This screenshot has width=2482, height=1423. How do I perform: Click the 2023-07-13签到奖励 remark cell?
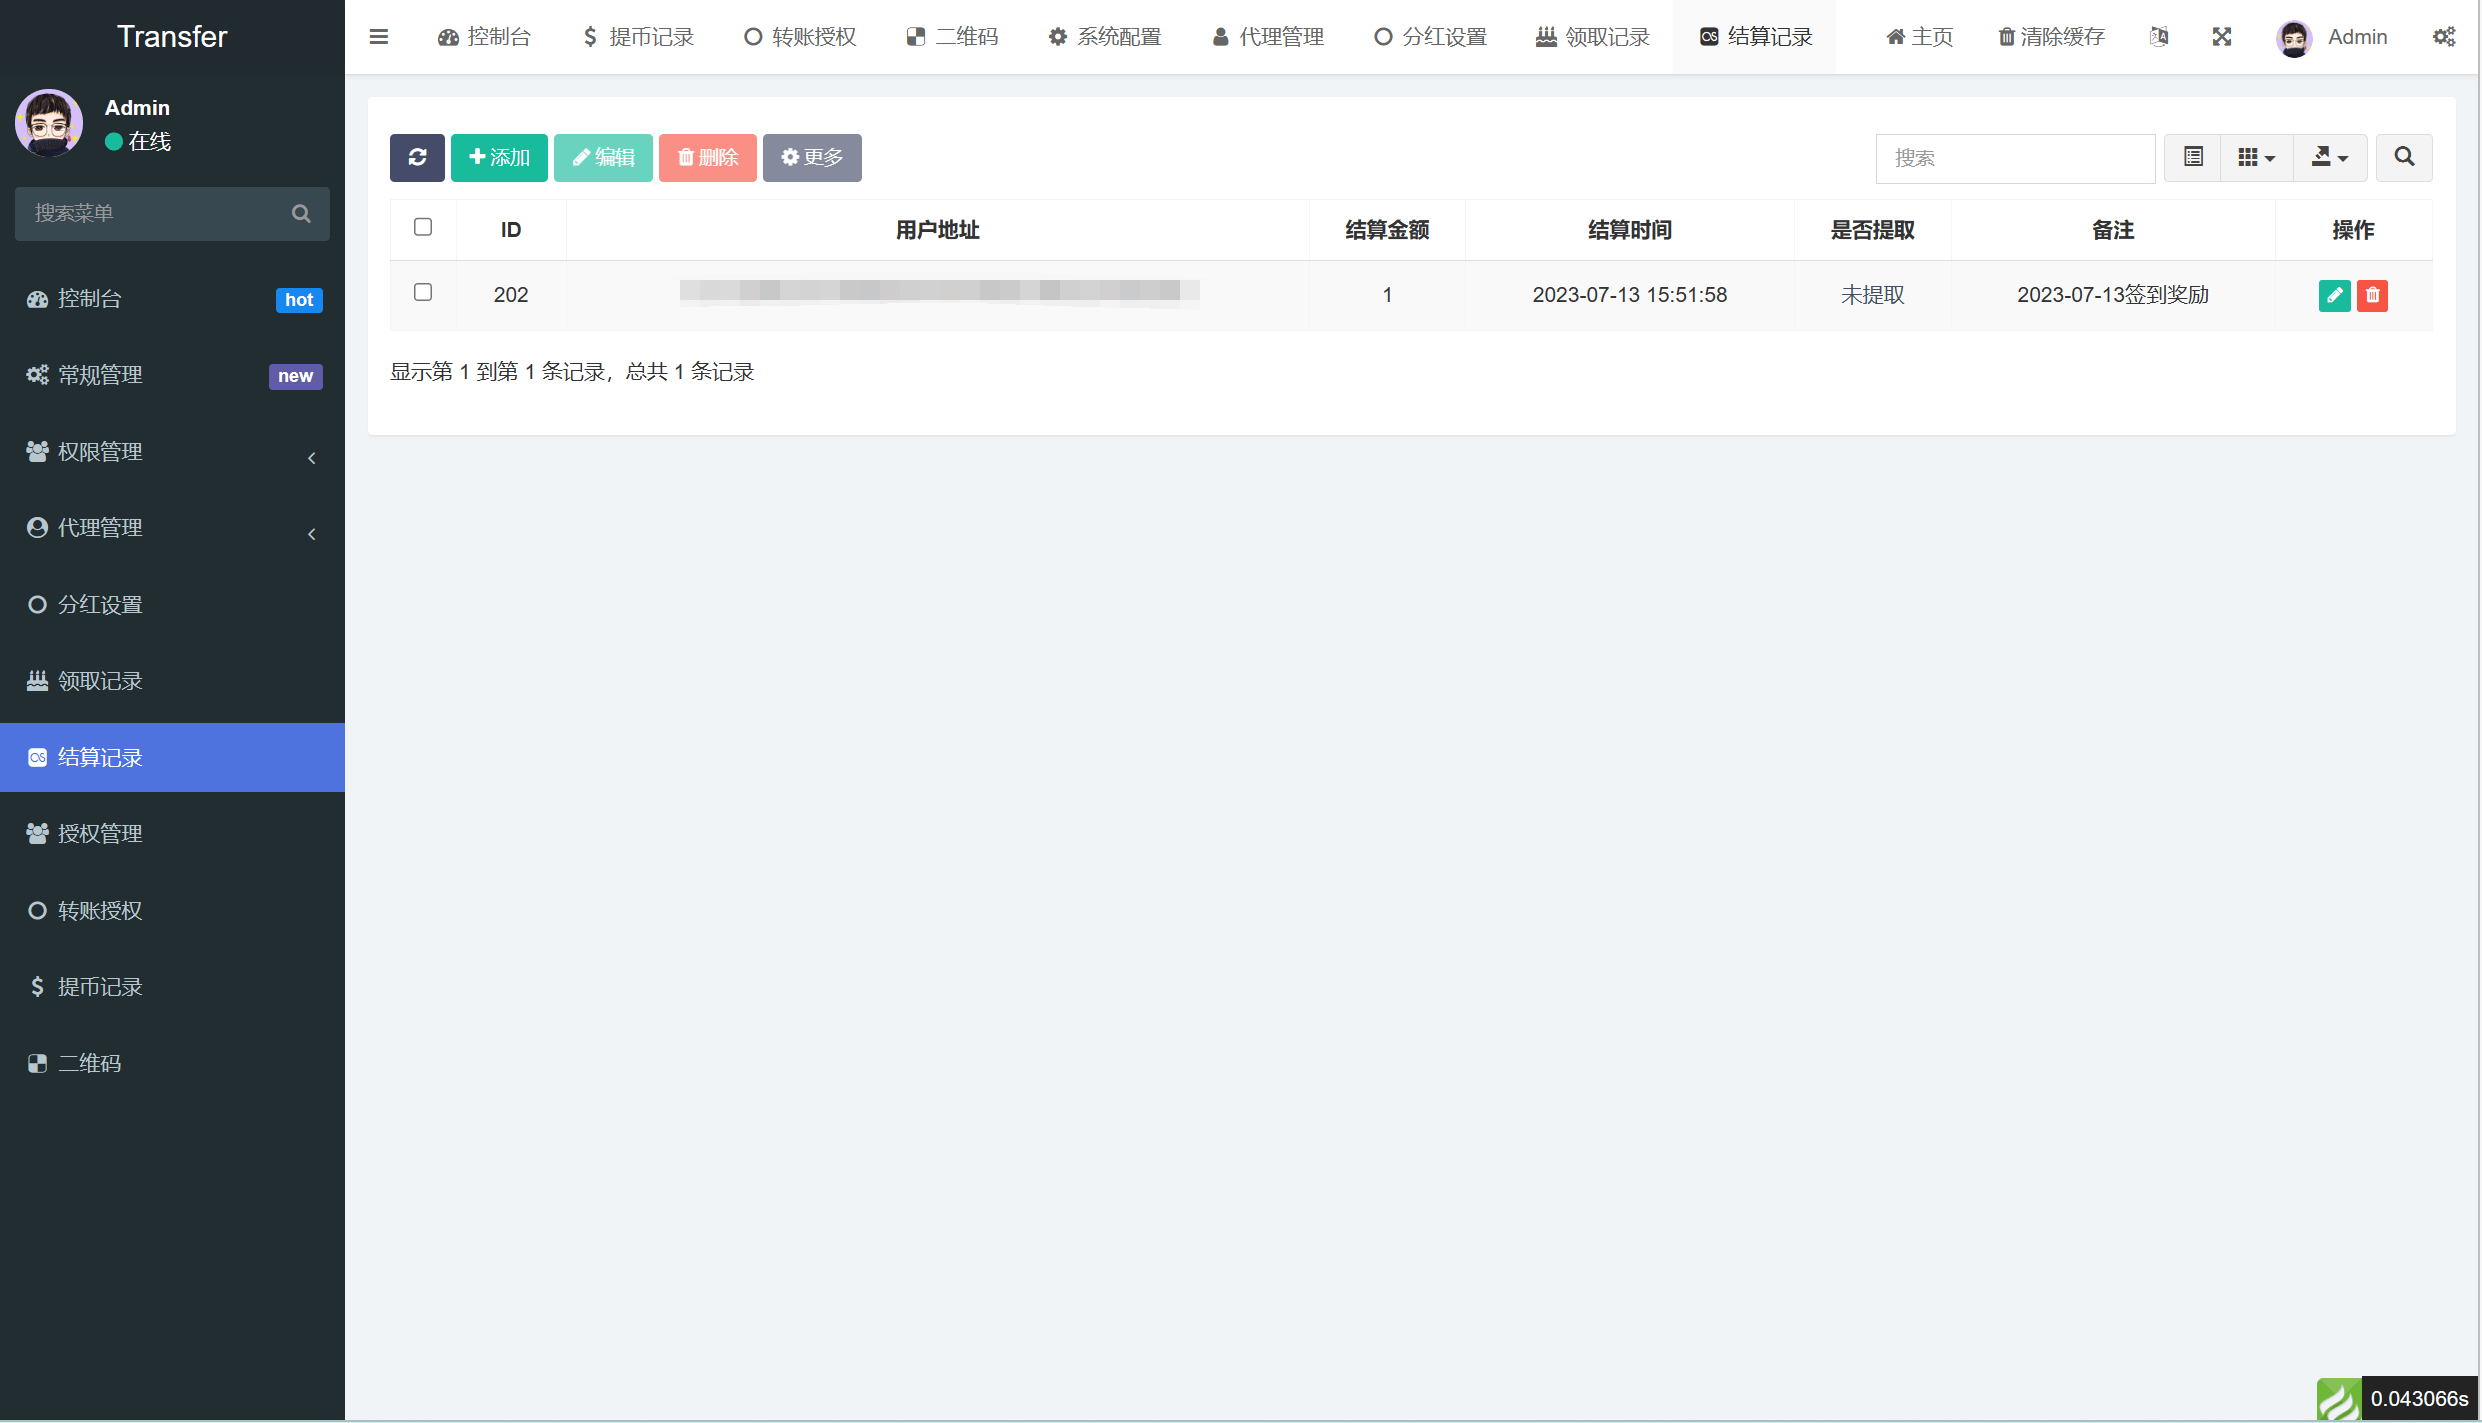coord(2112,295)
